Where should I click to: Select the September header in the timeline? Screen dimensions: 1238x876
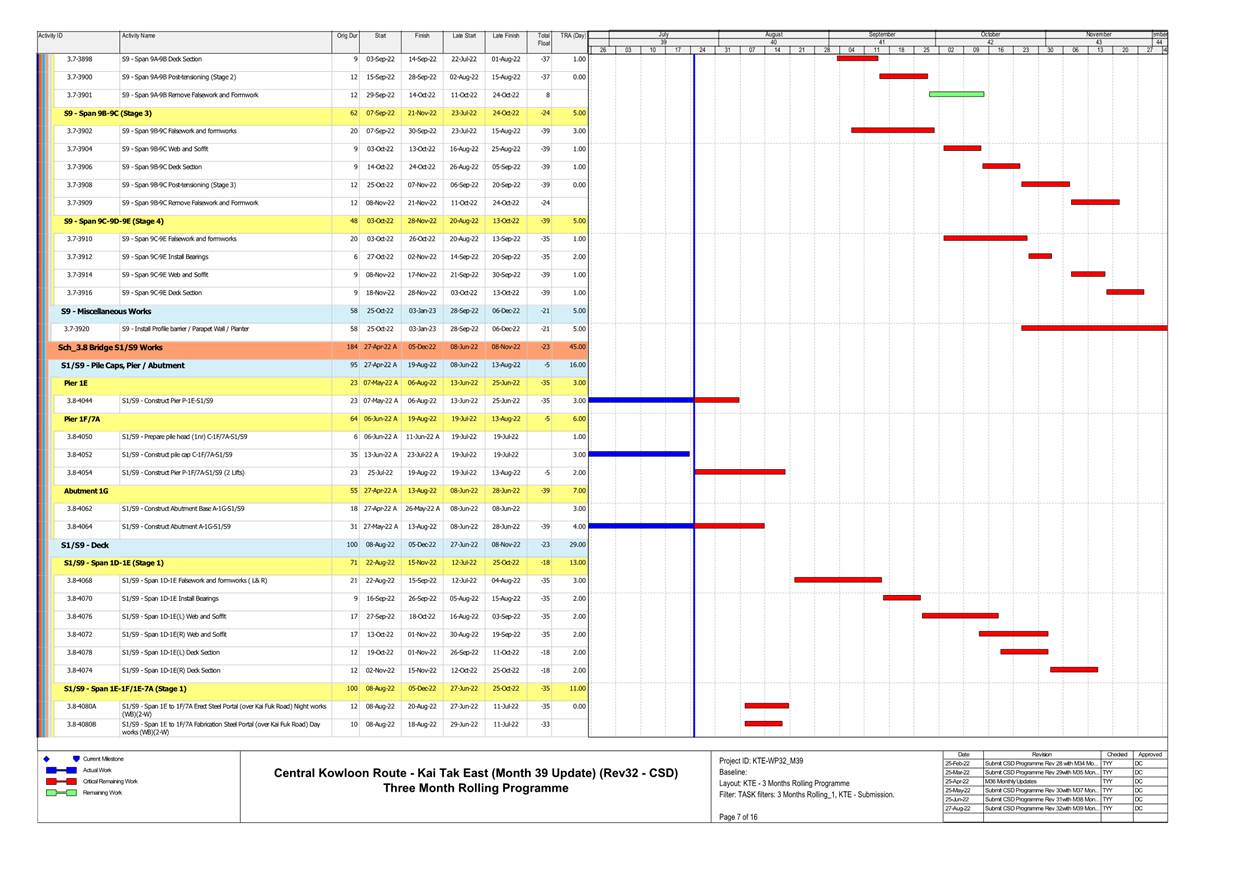click(880, 33)
